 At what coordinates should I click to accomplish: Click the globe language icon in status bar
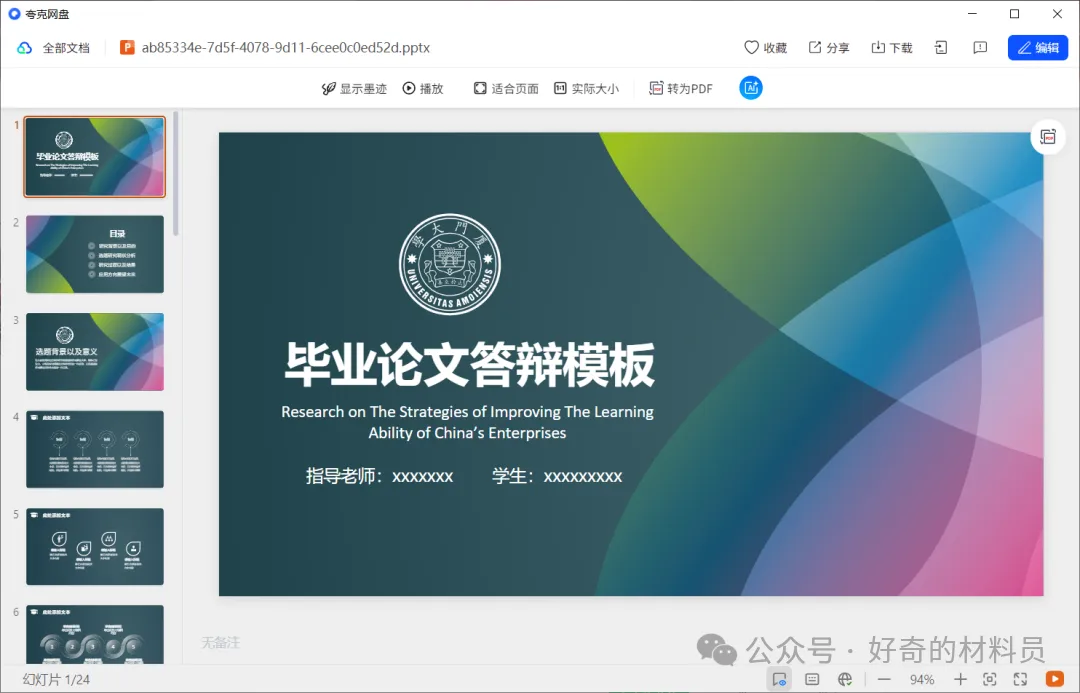click(x=845, y=679)
